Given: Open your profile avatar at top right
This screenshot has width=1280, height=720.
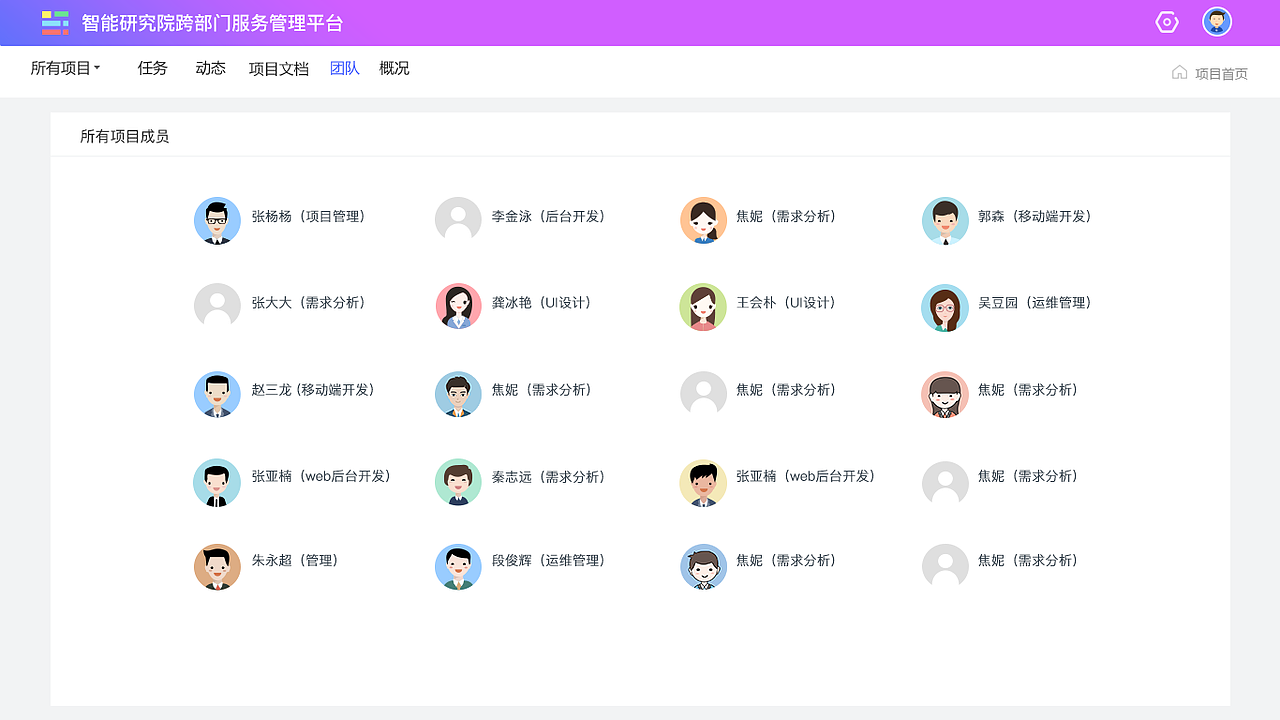Looking at the screenshot, I should (x=1216, y=21).
